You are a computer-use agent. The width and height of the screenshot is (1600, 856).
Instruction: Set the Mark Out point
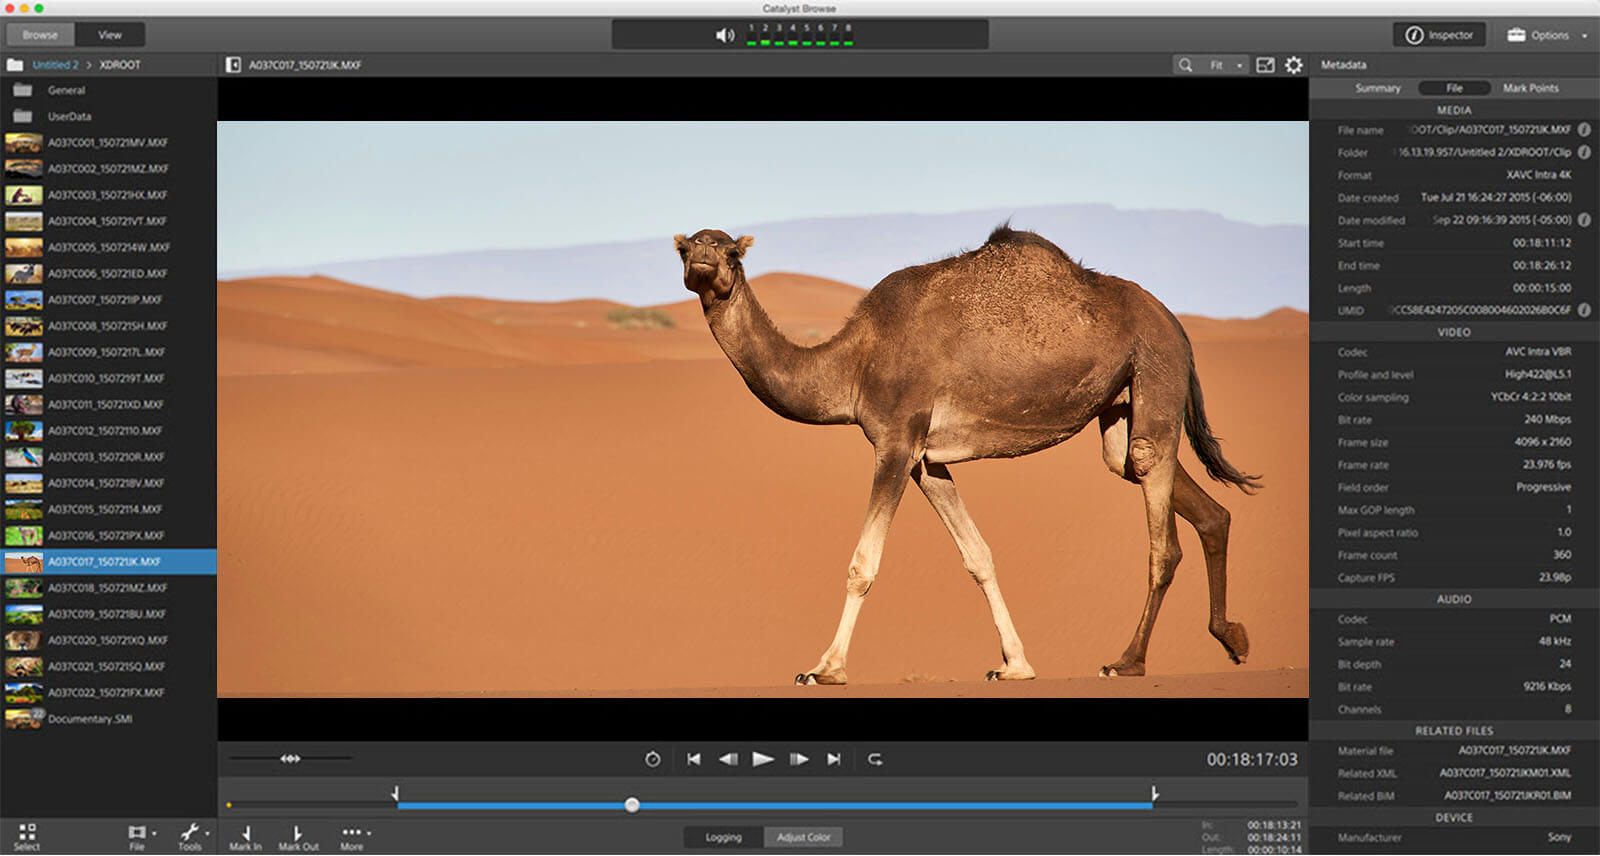tap(298, 837)
